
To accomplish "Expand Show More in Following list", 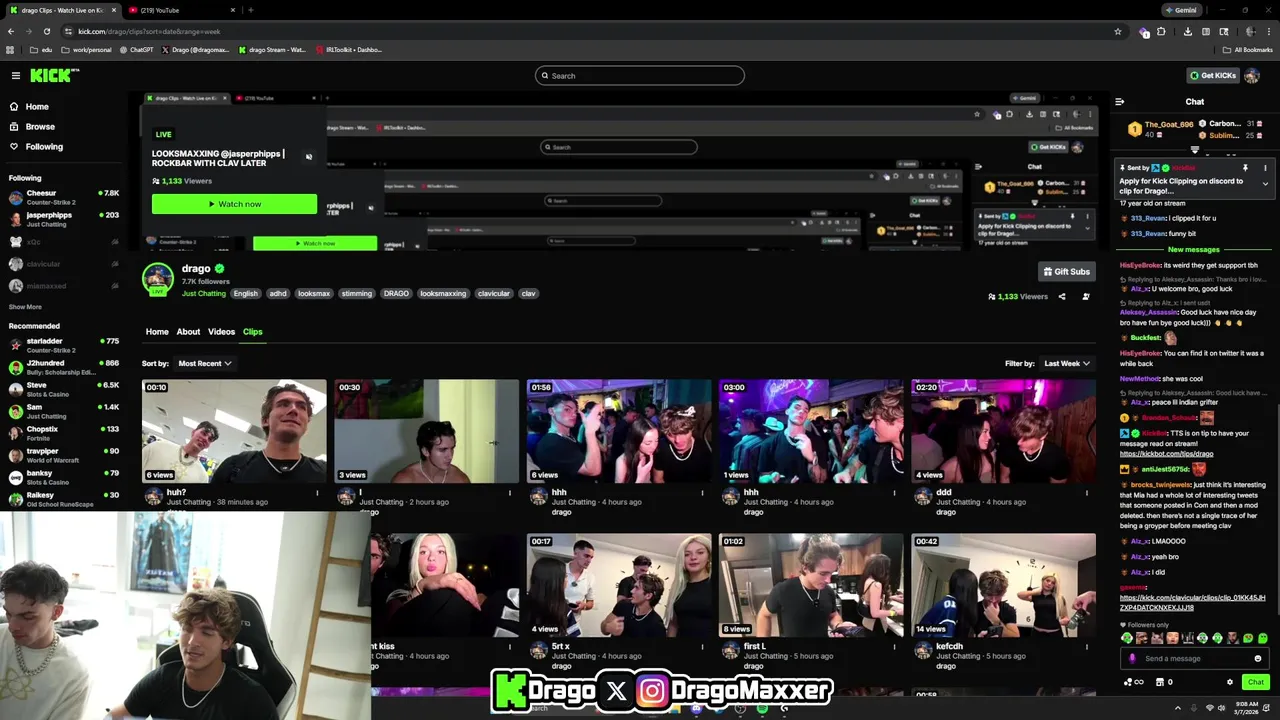I will point(25,307).
